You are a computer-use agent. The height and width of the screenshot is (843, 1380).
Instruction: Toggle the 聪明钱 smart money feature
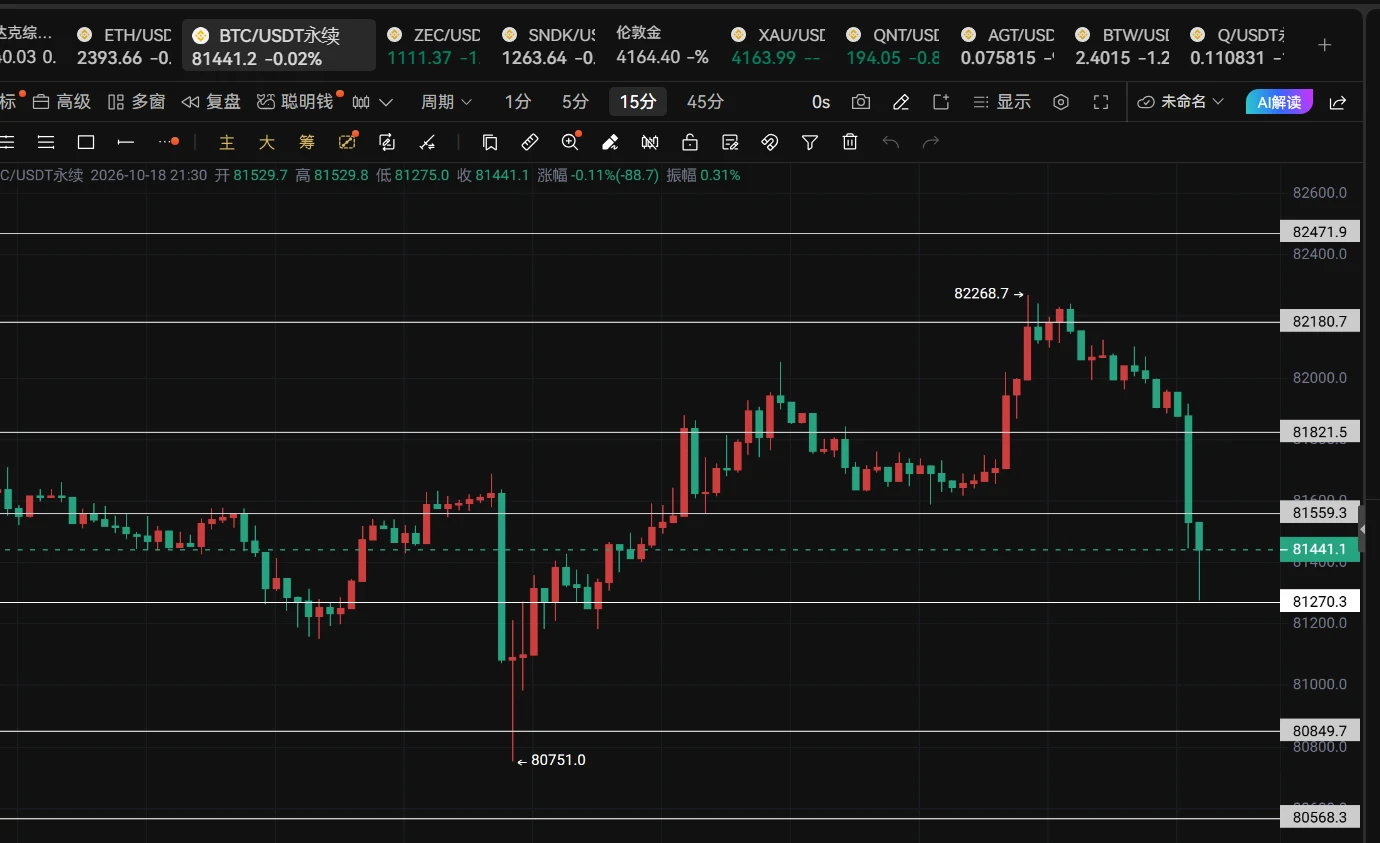coord(295,102)
